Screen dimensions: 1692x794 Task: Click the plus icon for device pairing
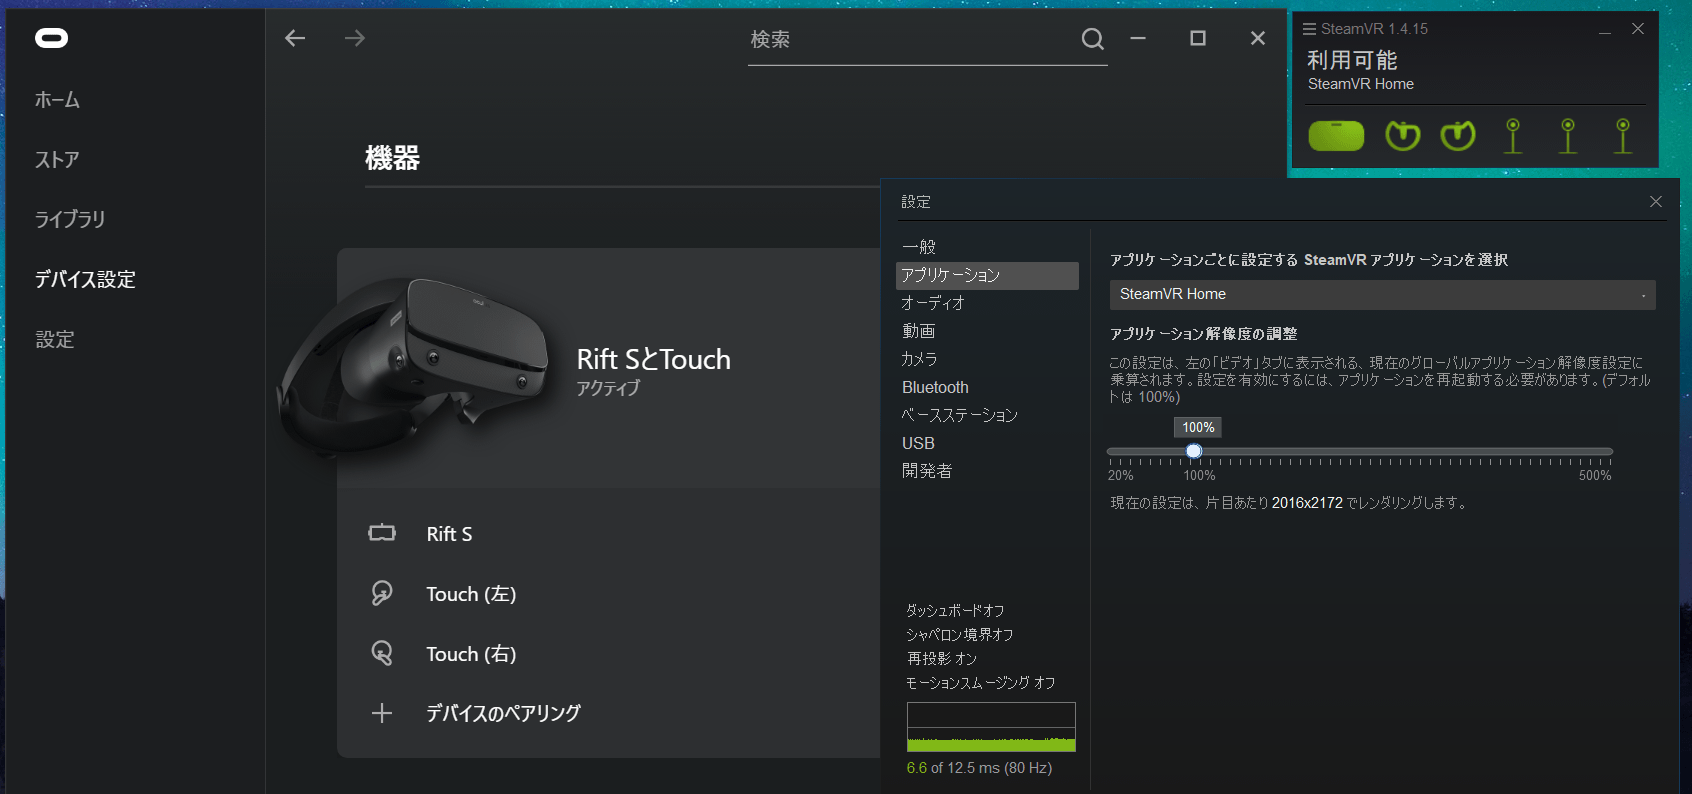pyautogui.click(x=382, y=713)
